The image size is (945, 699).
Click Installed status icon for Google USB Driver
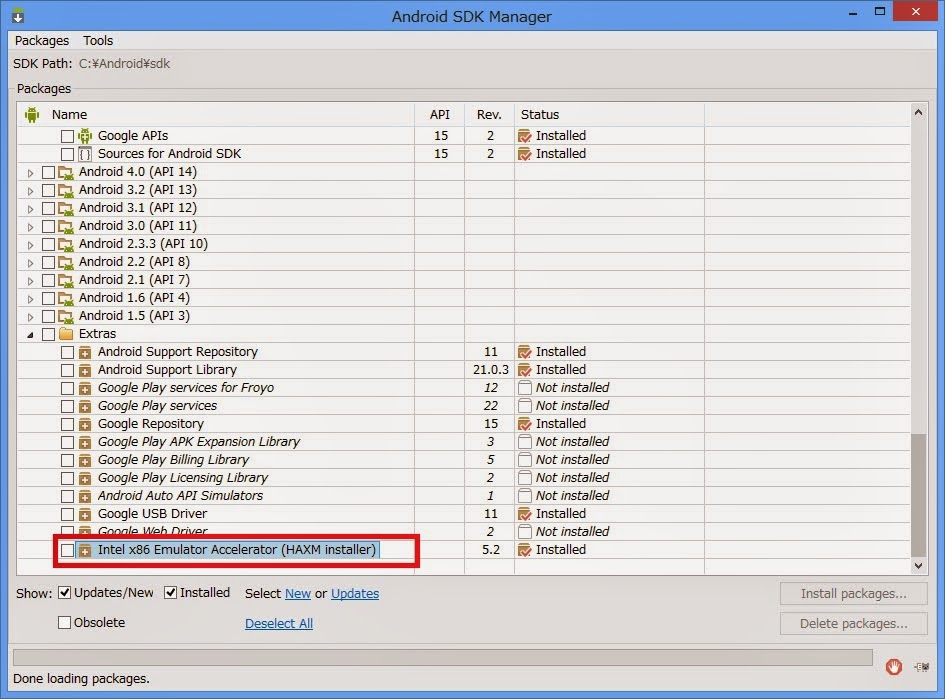524,514
